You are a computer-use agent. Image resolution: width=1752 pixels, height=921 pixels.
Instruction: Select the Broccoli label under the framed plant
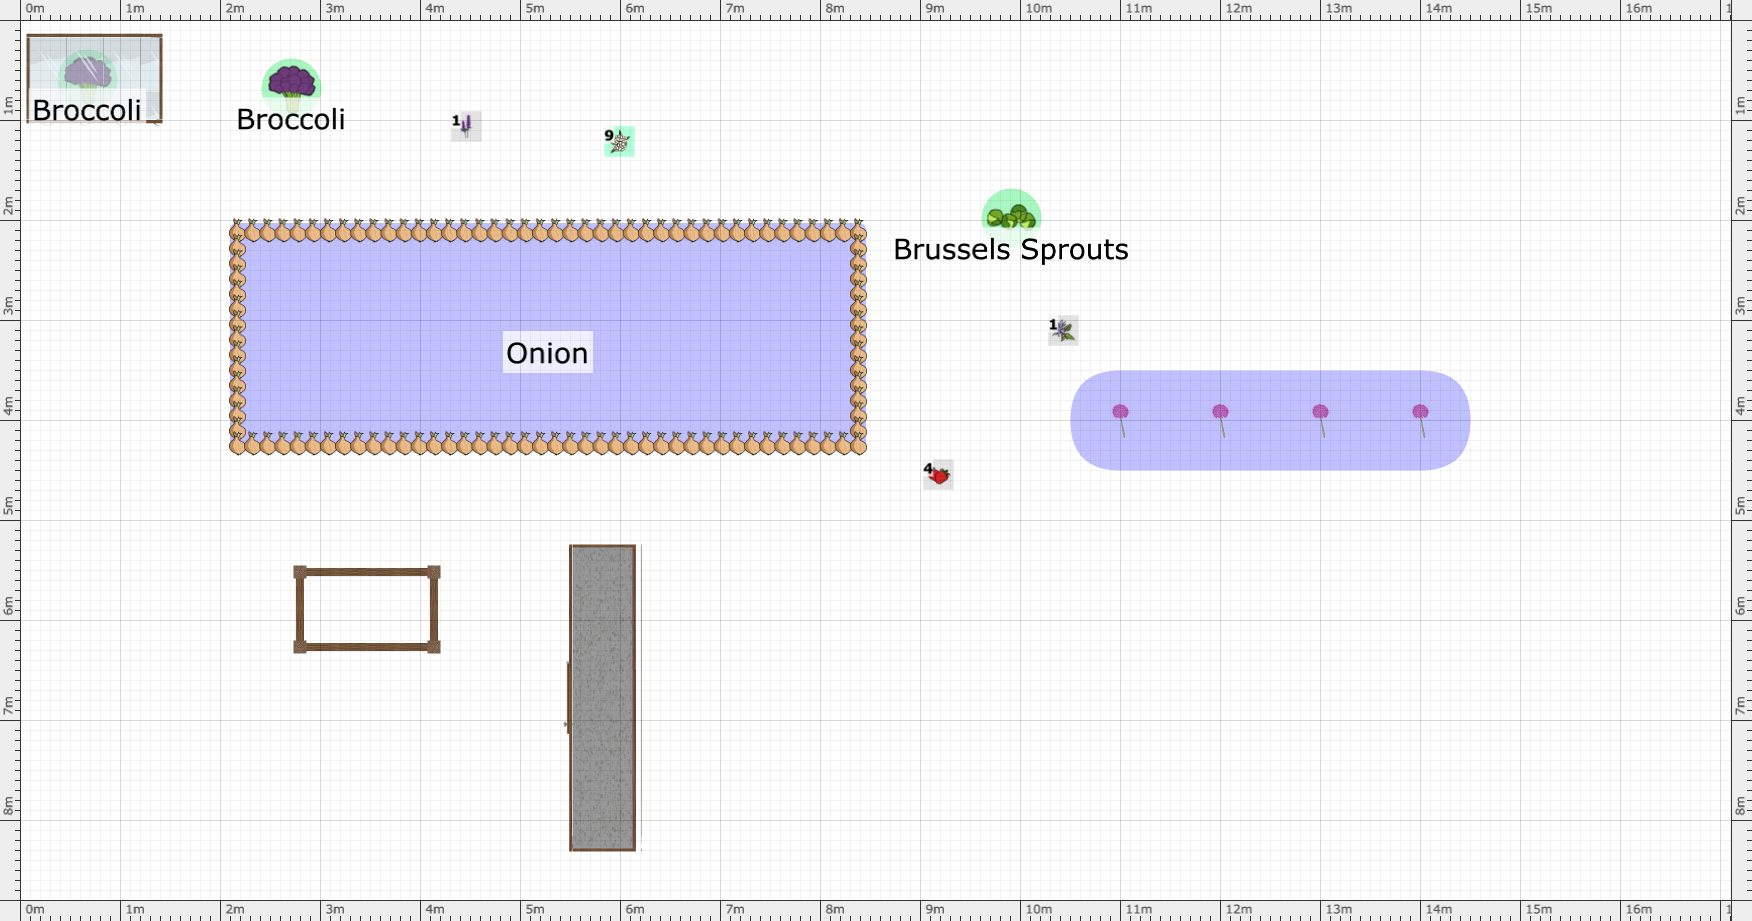pyautogui.click(x=86, y=111)
